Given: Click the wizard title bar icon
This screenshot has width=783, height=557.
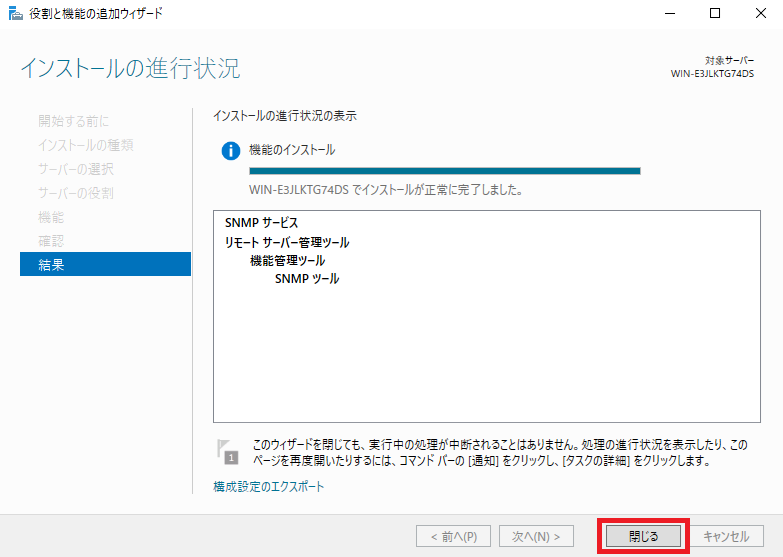Looking at the screenshot, I should tap(15, 13).
